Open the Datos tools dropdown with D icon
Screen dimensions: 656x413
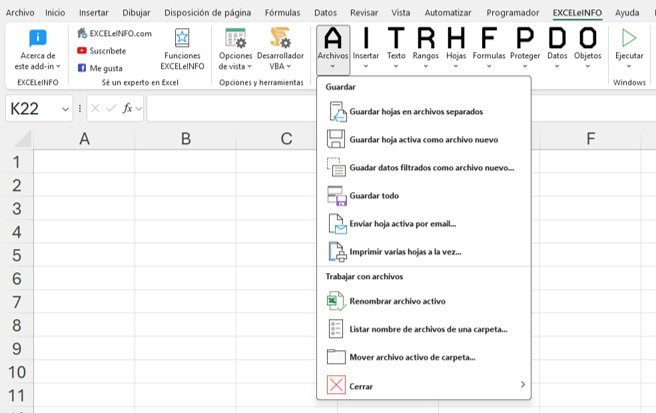coord(557,49)
